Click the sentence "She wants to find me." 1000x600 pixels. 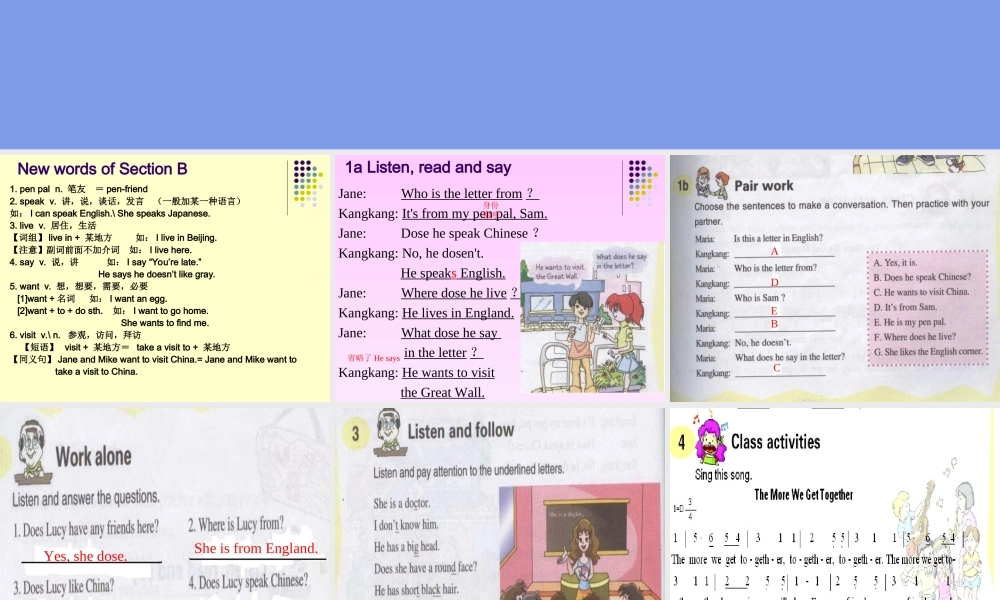click(165, 323)
